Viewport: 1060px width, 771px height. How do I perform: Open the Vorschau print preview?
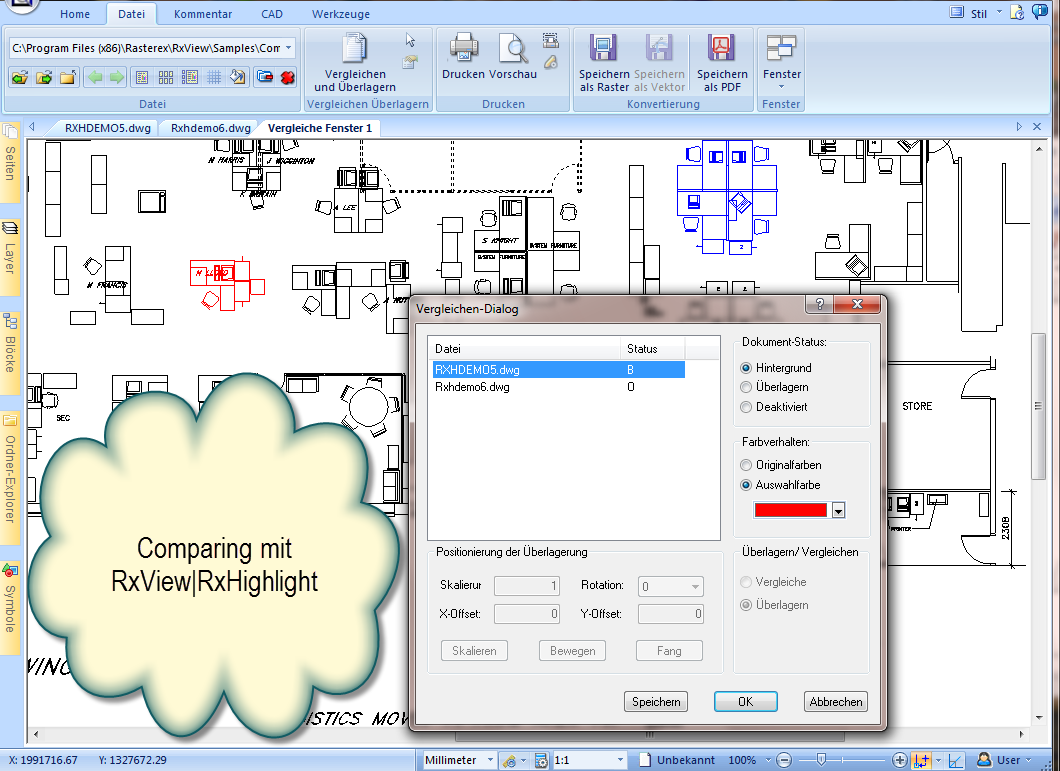coord(514,48)
